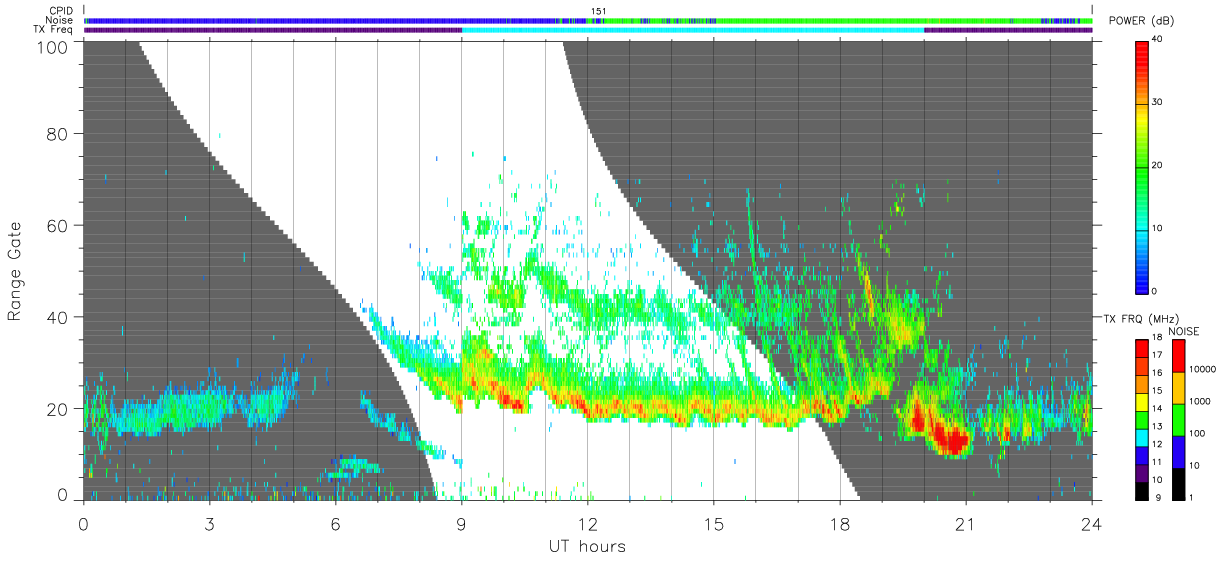Click the 3 tick on UT hours axis
This screenshot has width=1228, height=567.
pos(209,523)
